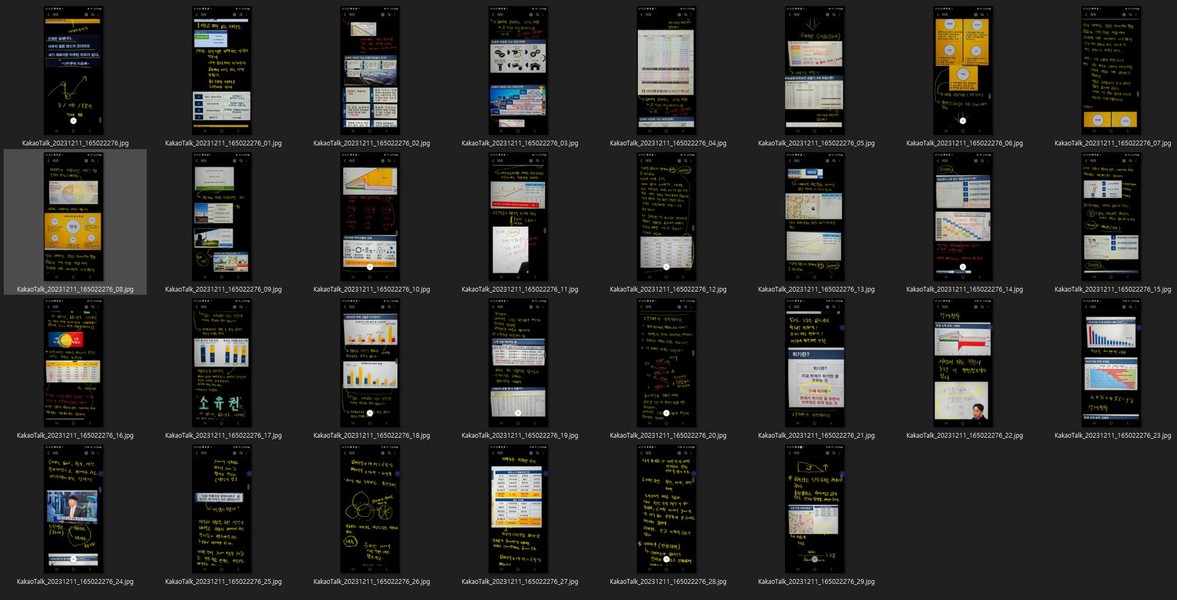This screenshot has height=600, width=1177.
Task: Select thumbnail of KakaoTalk_20231211_165022276_03.jpg
Action: 518,71
